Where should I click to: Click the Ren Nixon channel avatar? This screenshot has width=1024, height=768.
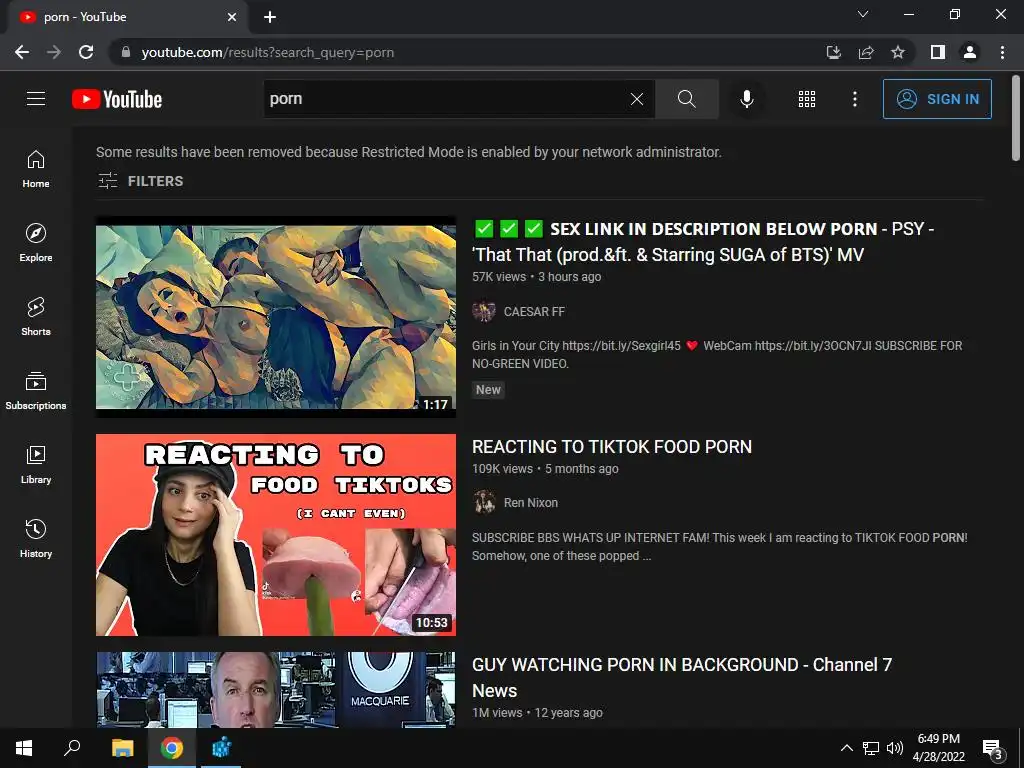click(x=484, y=503)
